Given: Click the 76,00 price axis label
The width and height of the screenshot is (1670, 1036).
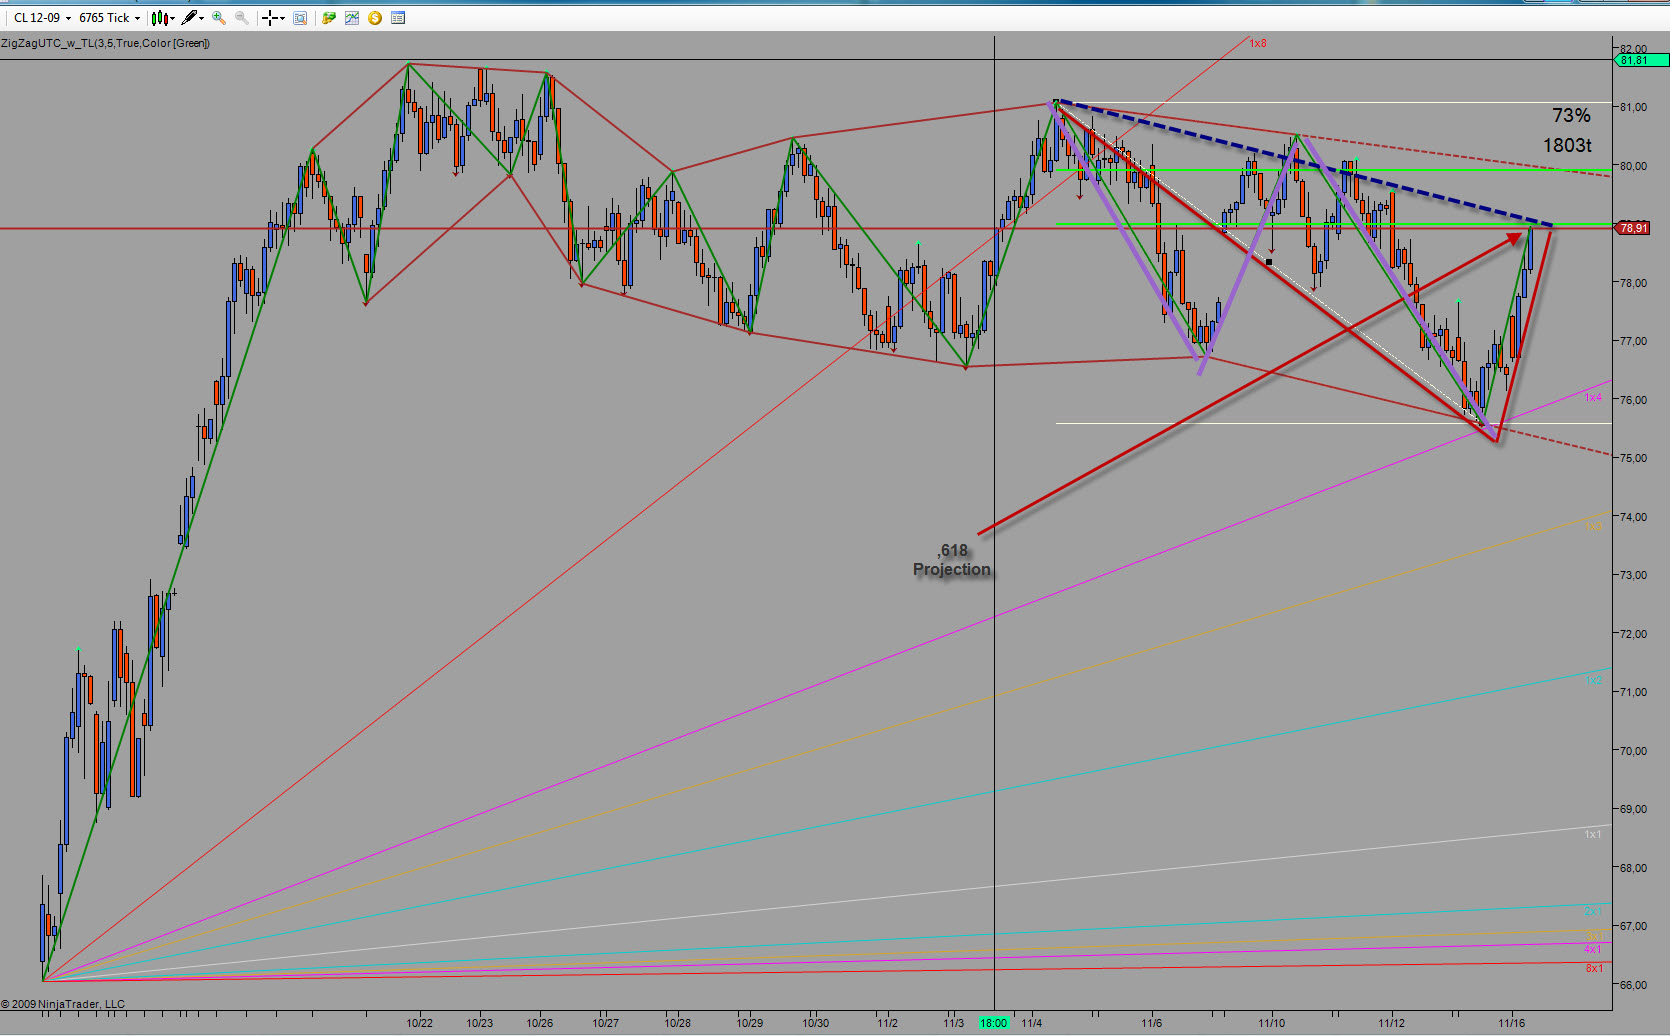Looking at the screenshot, I should click(x=1633, y=400).
